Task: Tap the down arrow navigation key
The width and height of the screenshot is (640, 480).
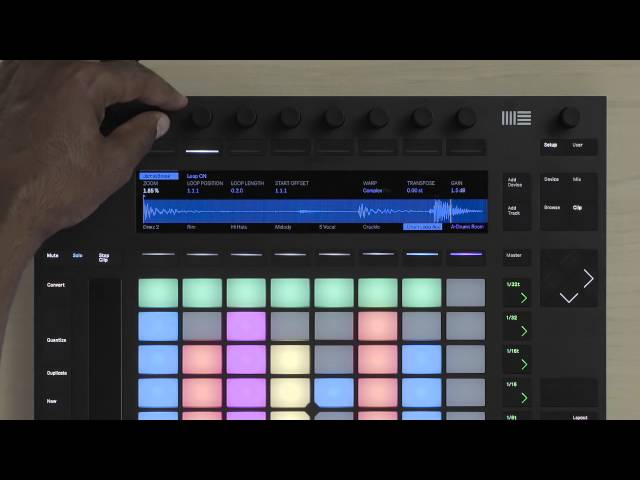Action: pyautogui.click(x=569, y=298)
